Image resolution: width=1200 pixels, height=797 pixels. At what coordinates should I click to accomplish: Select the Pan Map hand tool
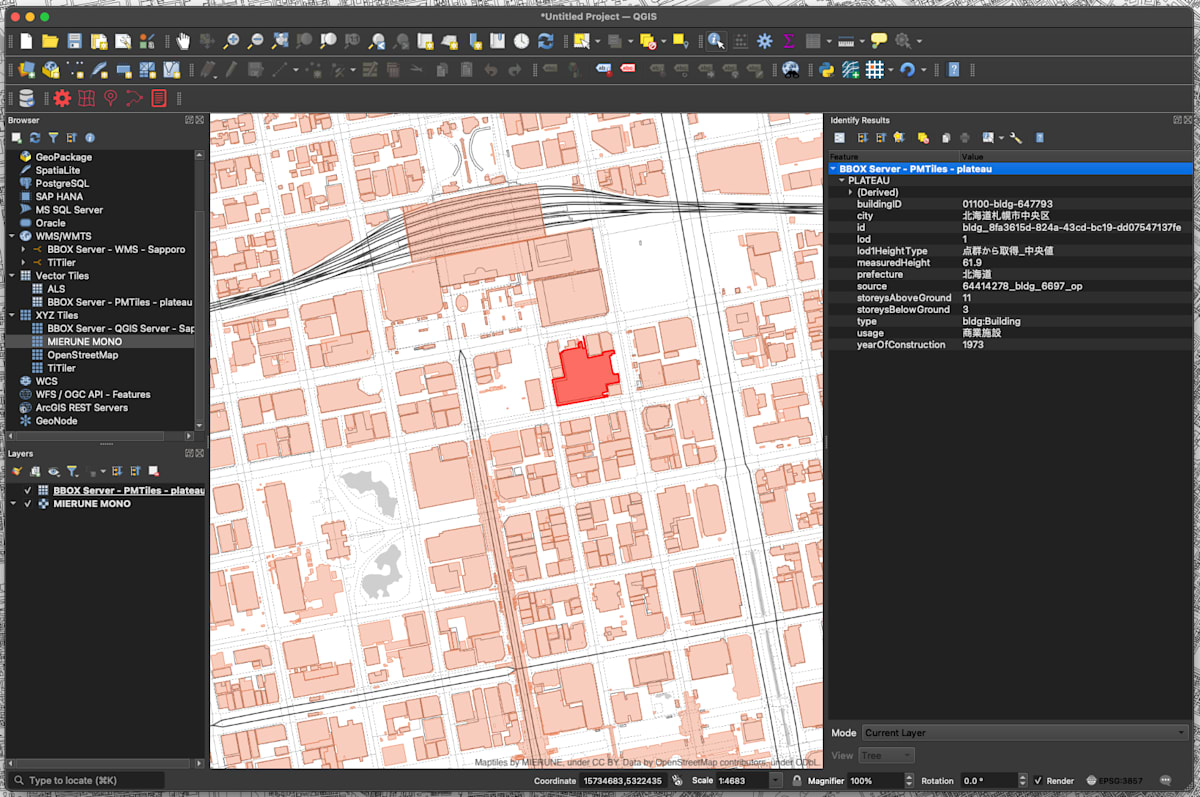[x=183, y=41]
